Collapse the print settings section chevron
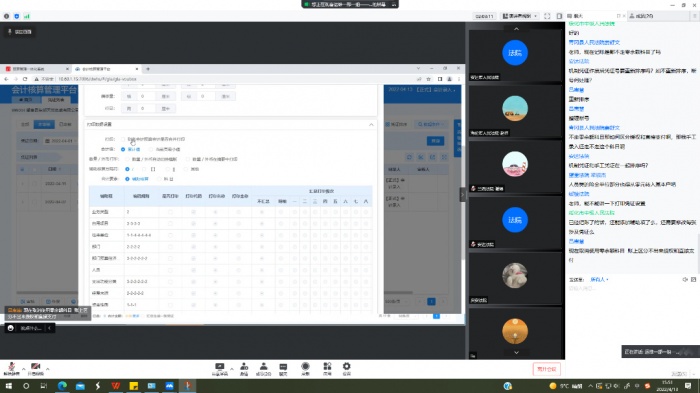 click(371, 125)
